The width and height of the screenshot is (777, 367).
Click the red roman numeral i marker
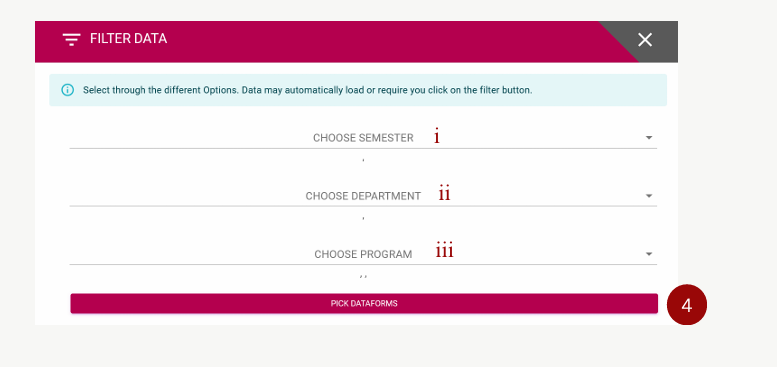click(437, 136)
